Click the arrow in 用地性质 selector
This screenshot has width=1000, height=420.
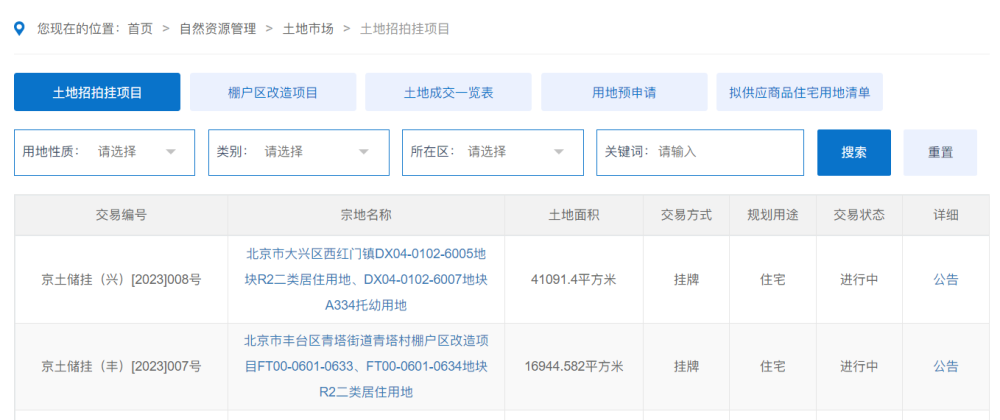point(171,152)
